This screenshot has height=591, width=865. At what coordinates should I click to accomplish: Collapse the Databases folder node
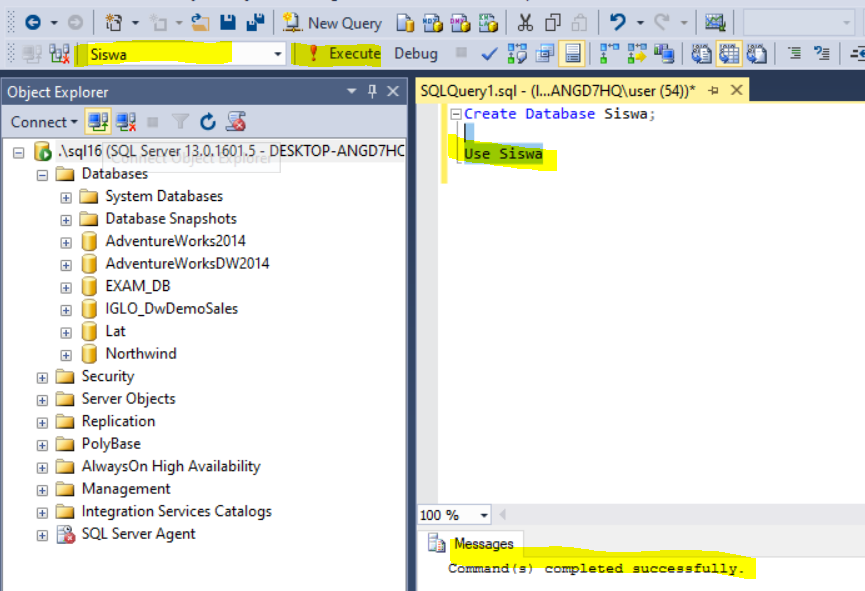[x=42, y=175]
